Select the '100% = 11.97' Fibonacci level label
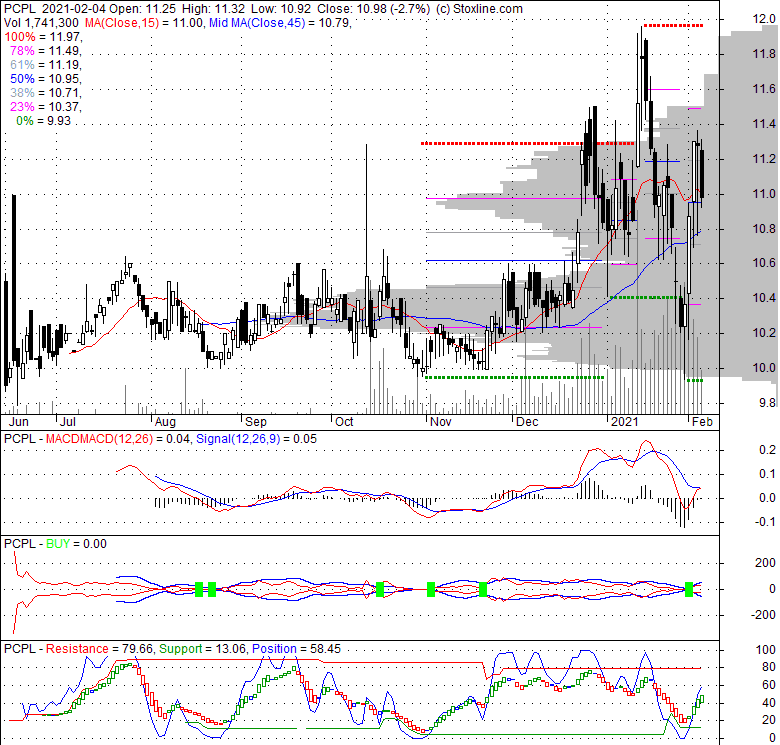This screenshot has height=745, width=780. pyautogui.click(x=43, y=37)
